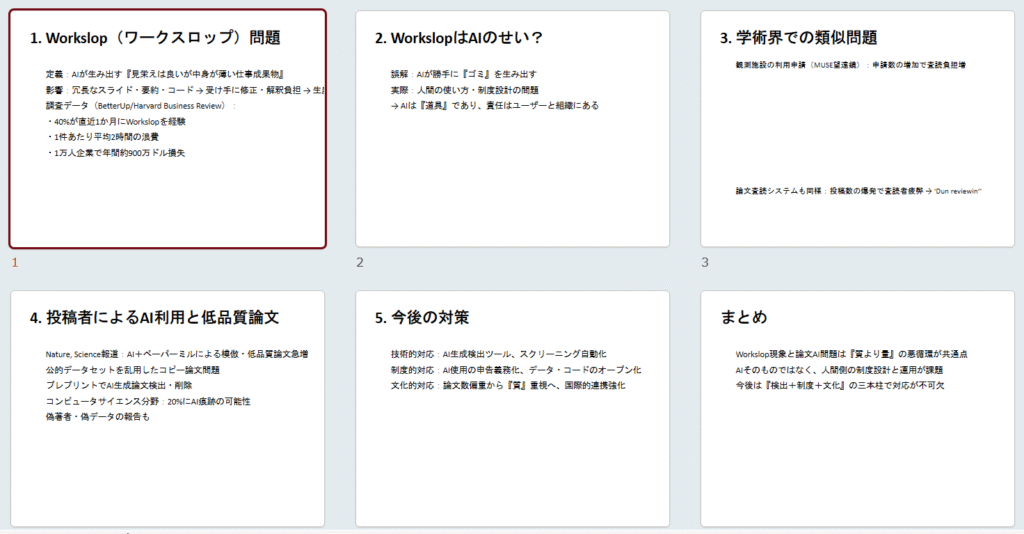Viewport: 1024px width, 534px height.
Task: Click slide number 3 label below thumbnail
Action: click(x=705, y=263)
